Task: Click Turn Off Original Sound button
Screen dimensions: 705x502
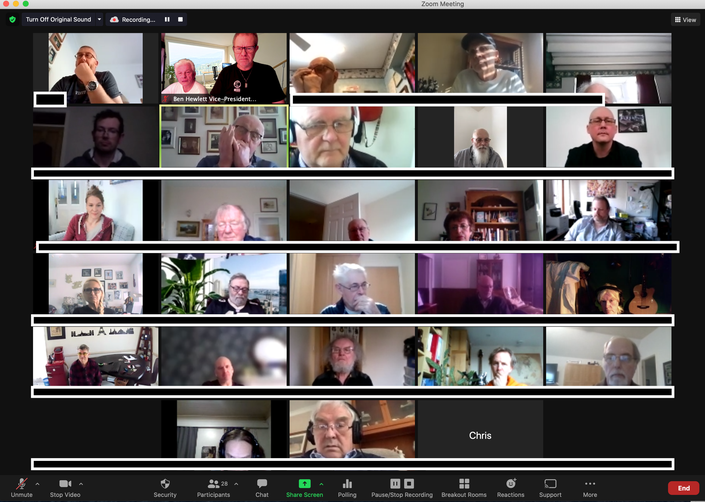Action: click(57, 19)
